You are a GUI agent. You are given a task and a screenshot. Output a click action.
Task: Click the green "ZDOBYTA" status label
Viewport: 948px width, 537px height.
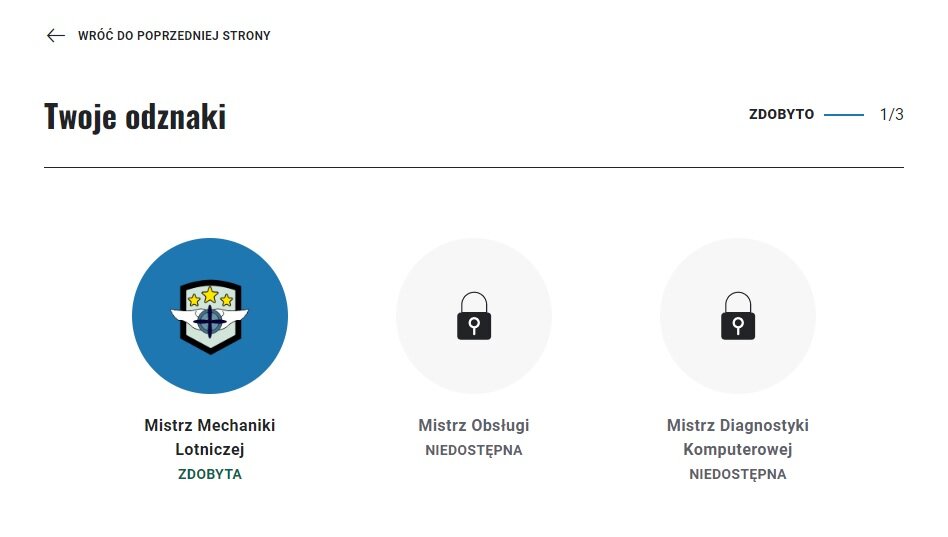coord(210,475)
